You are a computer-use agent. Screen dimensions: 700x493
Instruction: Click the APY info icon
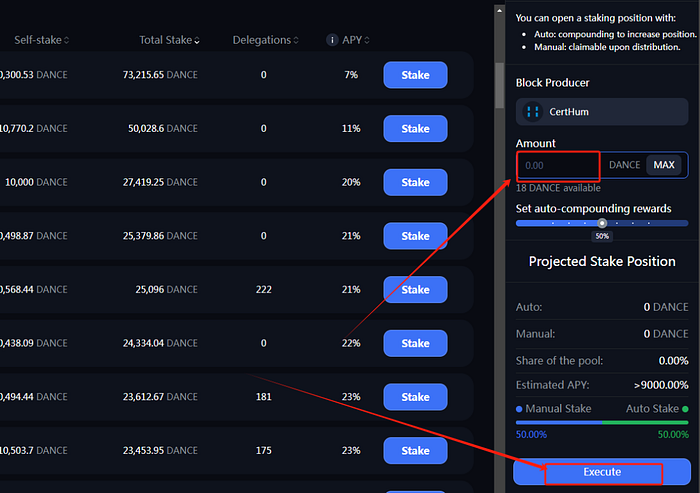332,40
